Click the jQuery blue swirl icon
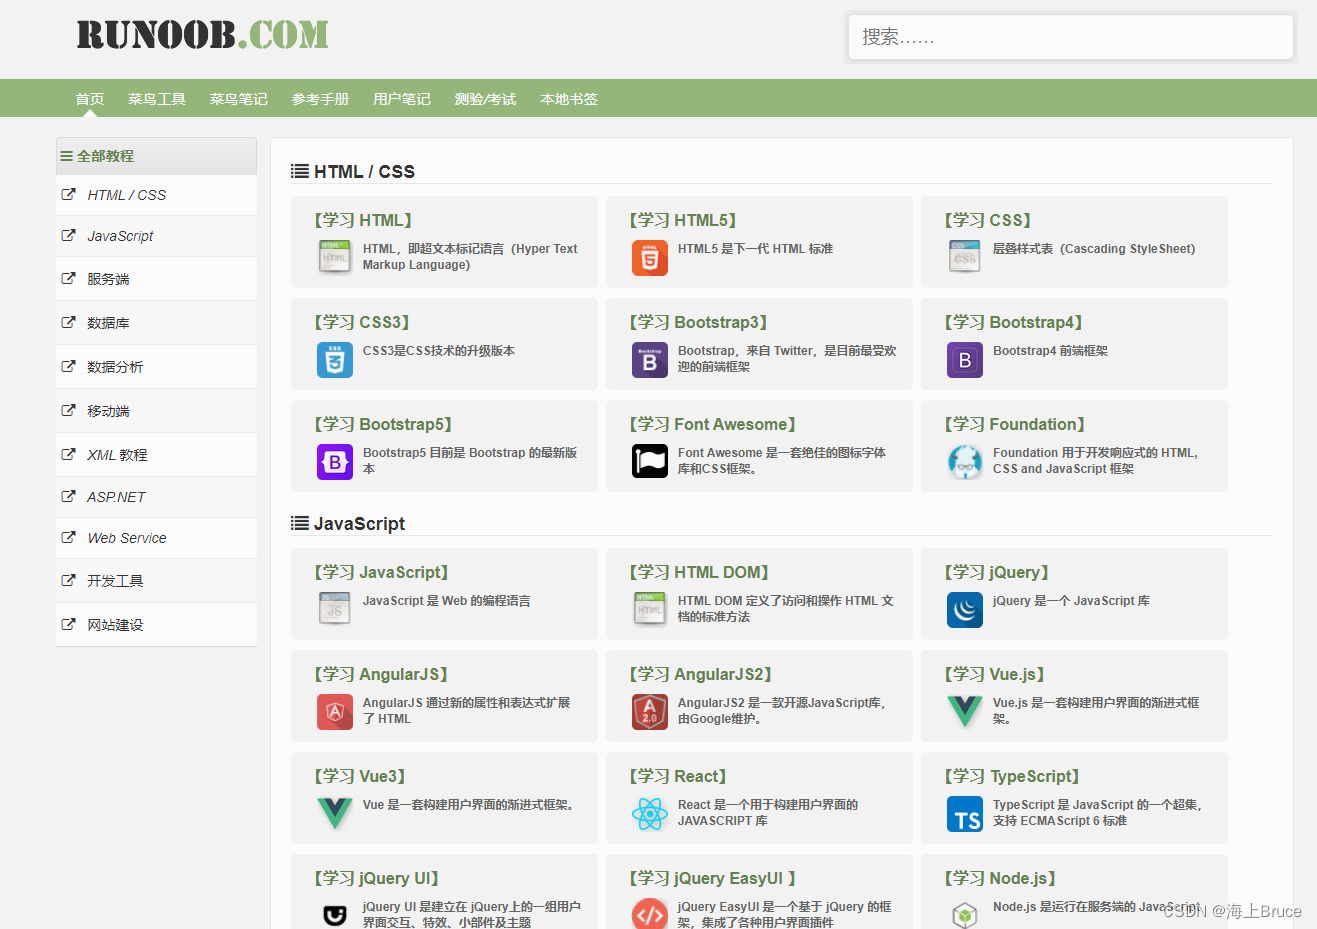This screenshot has height=929, width=1317. coord(965,610)
